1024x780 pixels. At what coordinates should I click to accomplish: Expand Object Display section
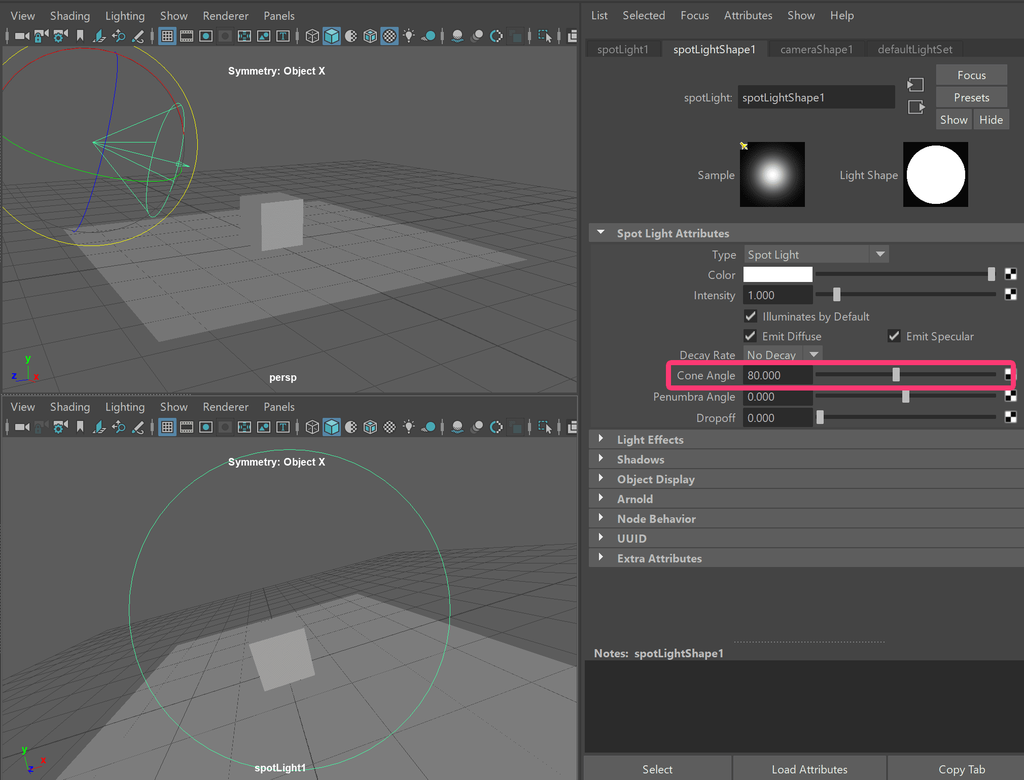(x=601, y=478)
